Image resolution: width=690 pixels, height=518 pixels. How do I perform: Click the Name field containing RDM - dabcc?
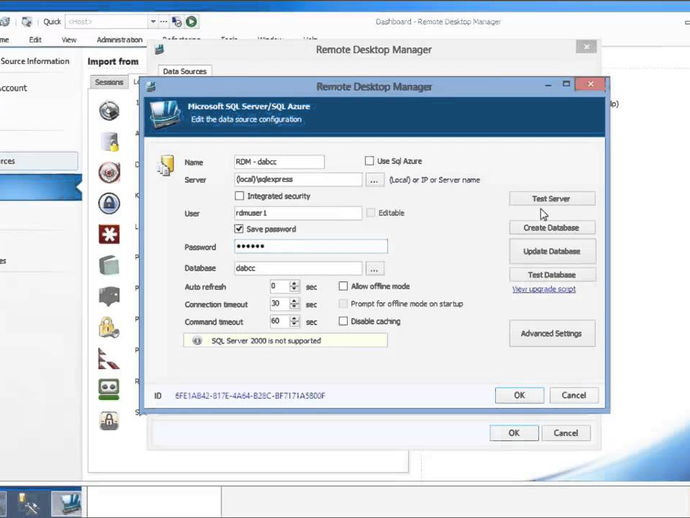[x=279, y=162]
